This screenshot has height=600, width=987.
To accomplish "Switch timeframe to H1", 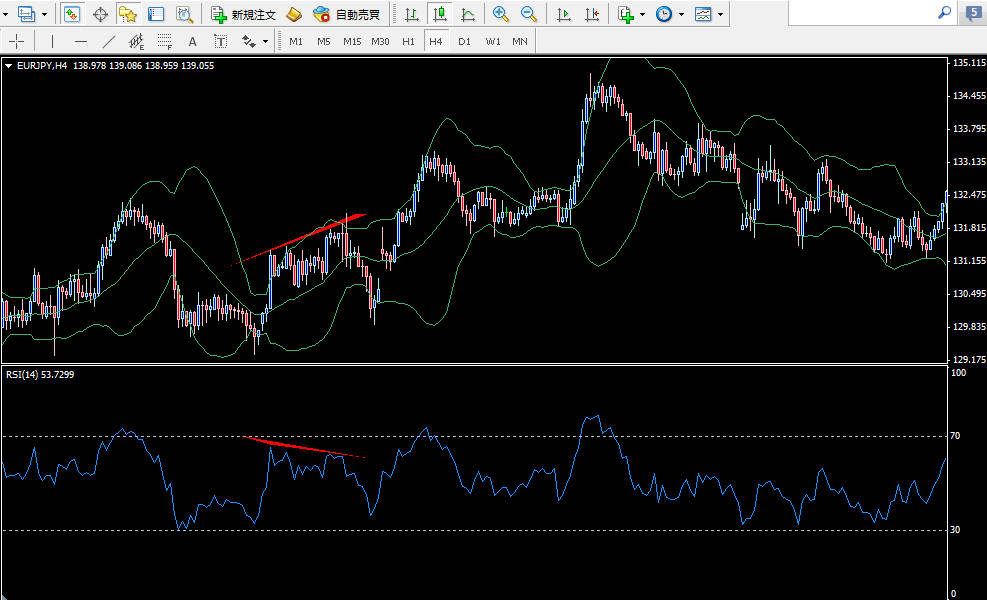I will pos(409,42).
